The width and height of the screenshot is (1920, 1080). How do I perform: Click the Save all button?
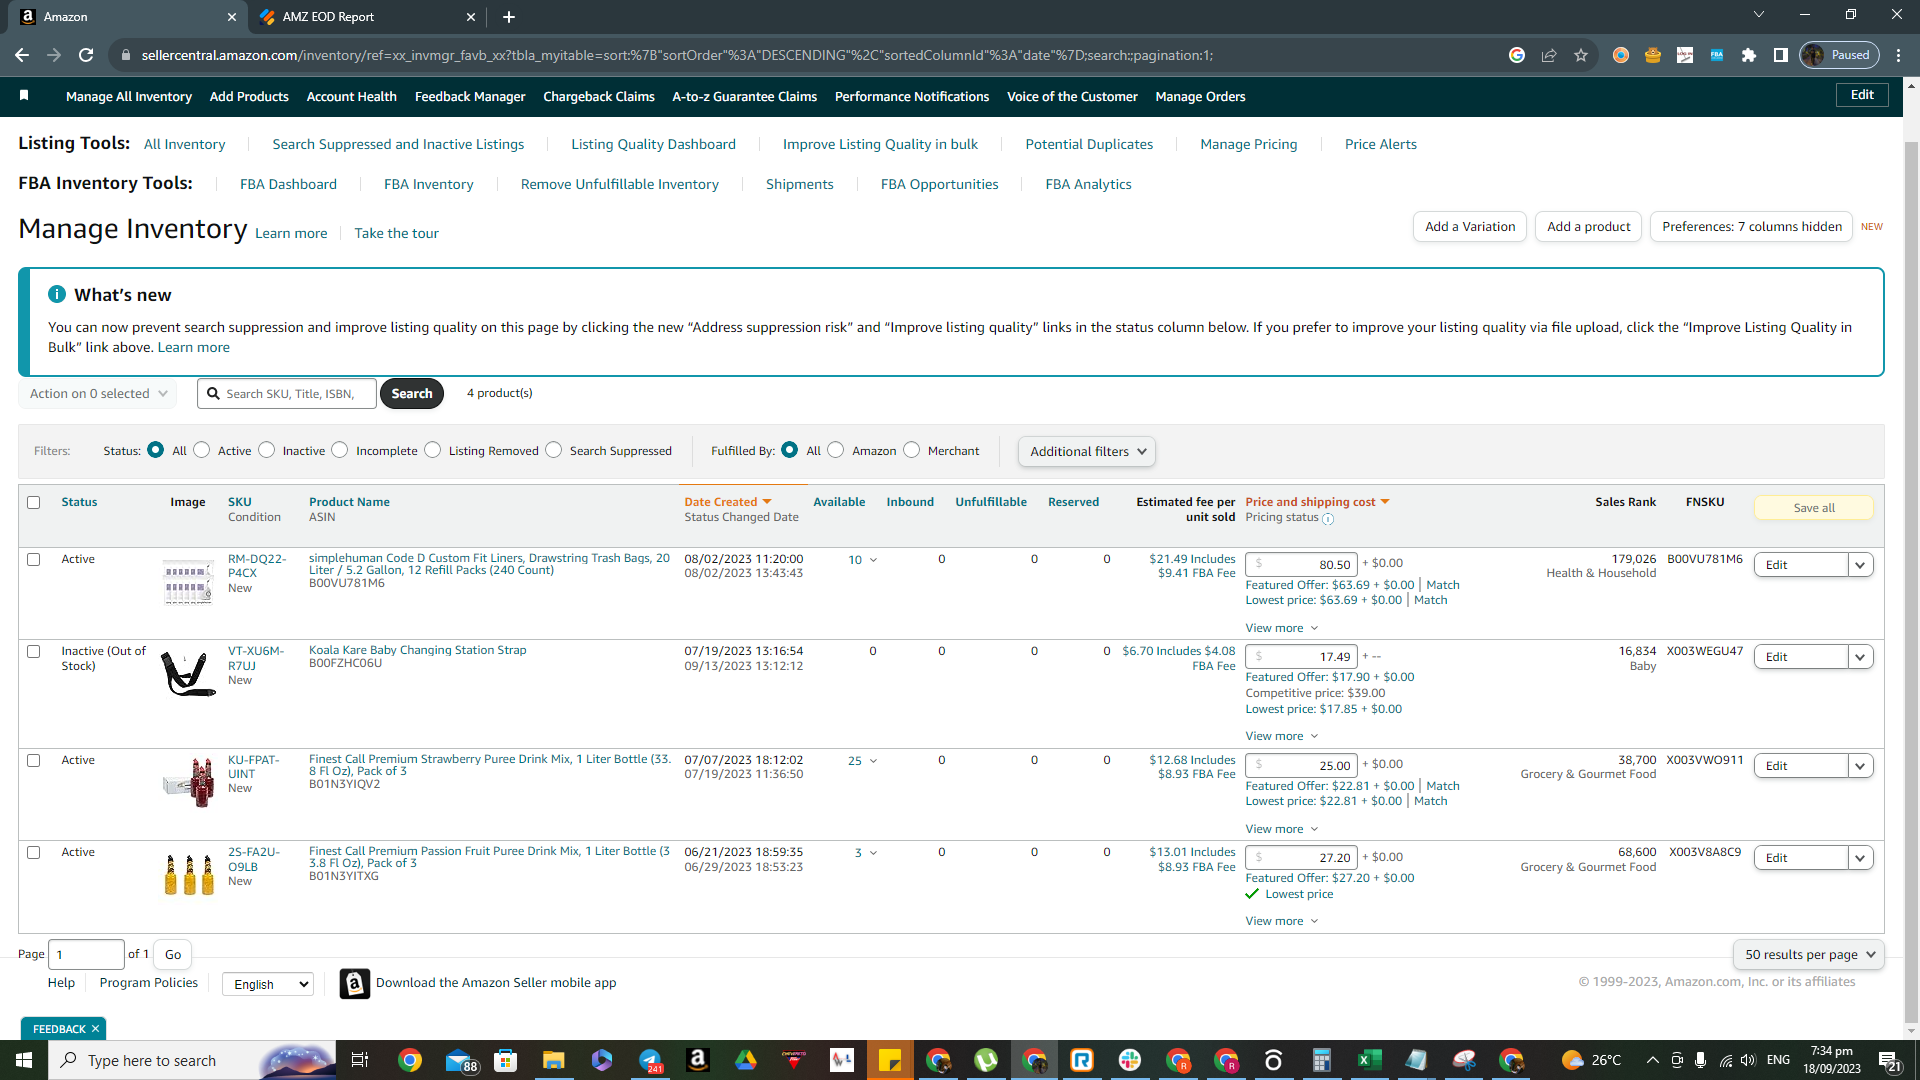(x=1814, y=508)
